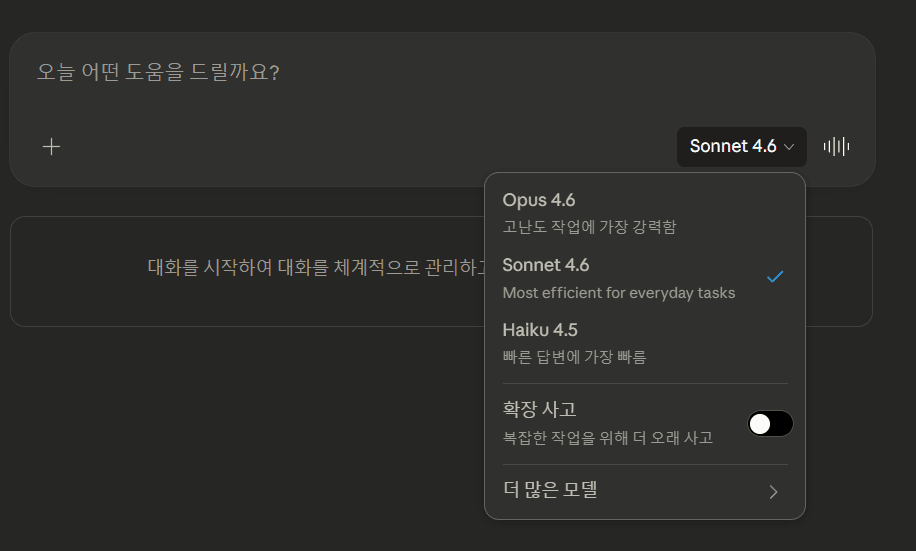Click 'Most efficient for everyday tasks' text
Image resolution: width=916 pixels, height=551 pixels.
618,293
